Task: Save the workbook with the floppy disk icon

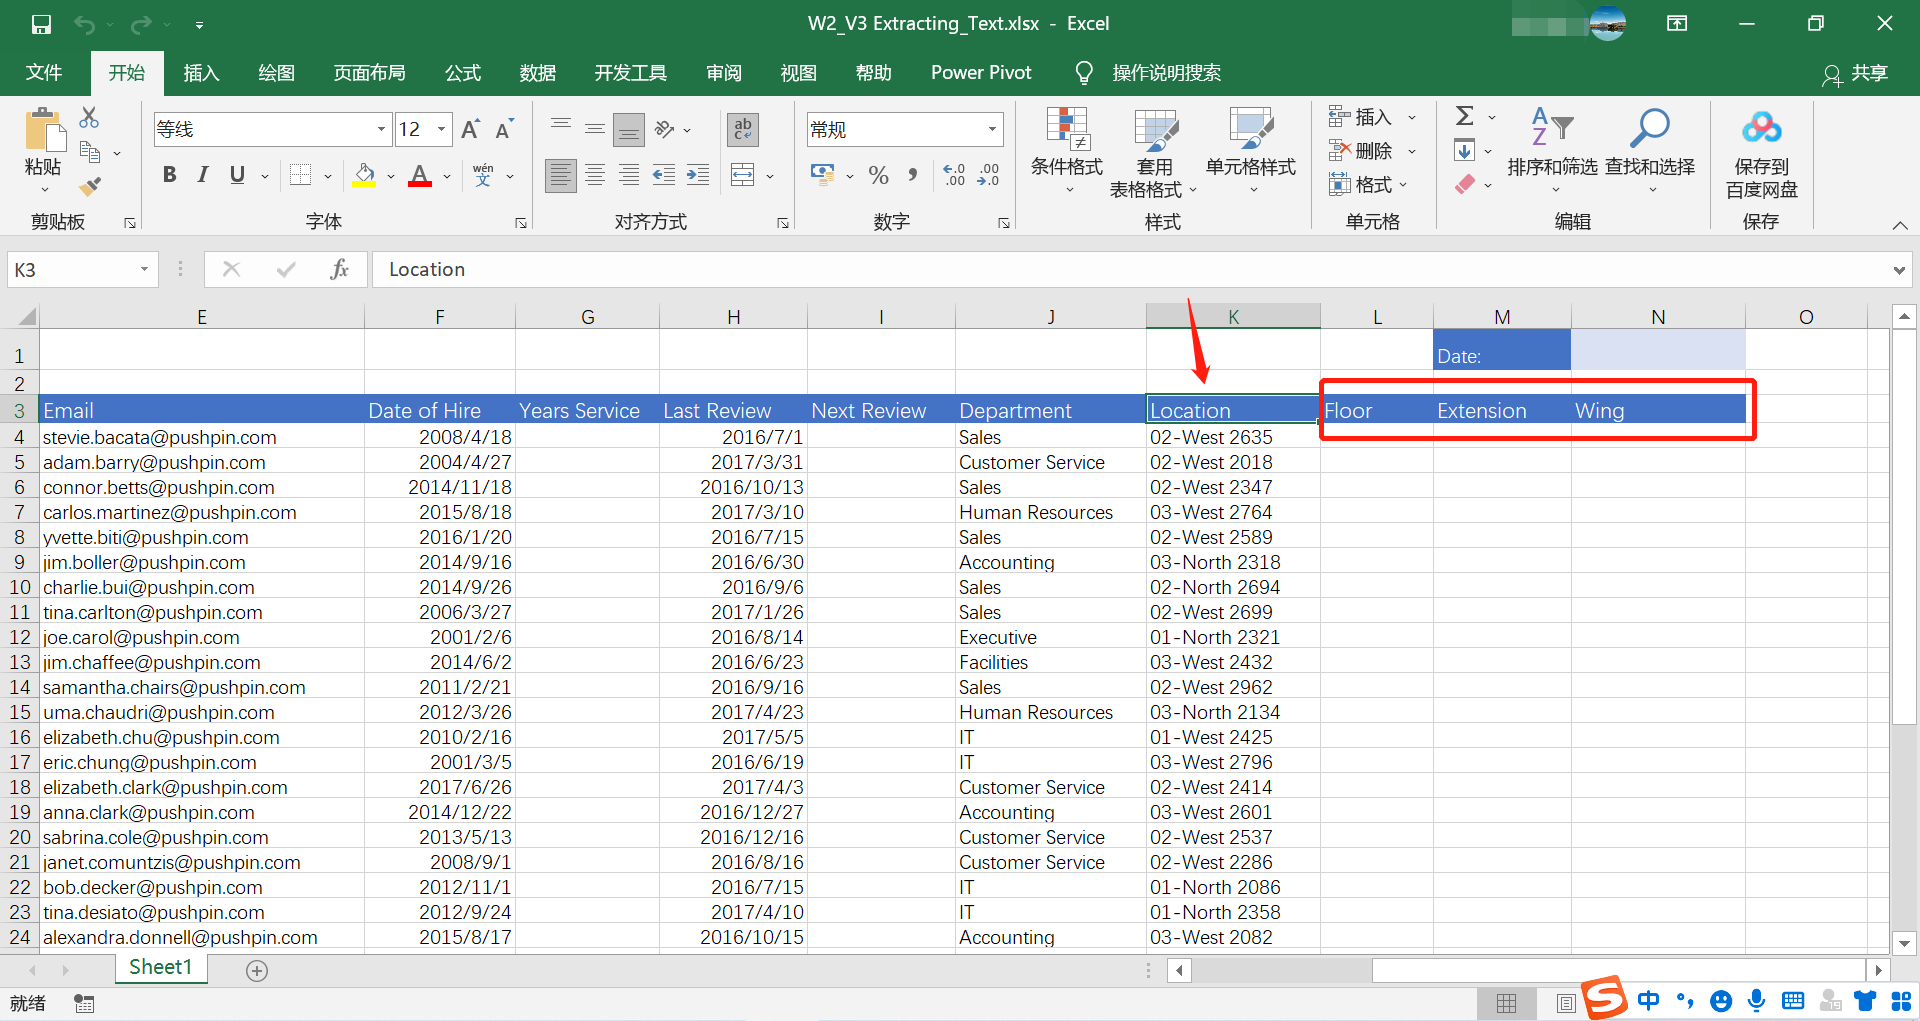Action: click(41, 24)
